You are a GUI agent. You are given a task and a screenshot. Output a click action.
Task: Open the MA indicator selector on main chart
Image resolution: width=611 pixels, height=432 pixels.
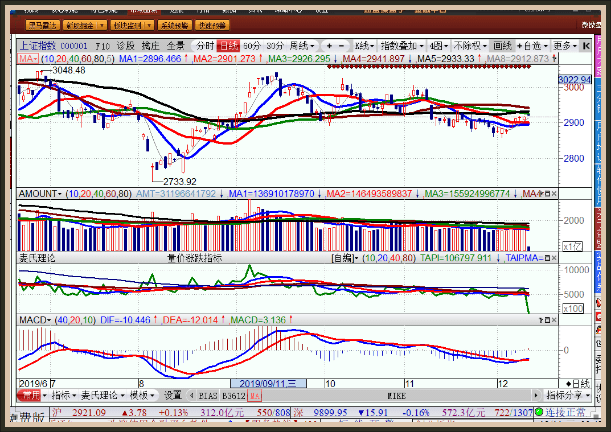(28, 59)
